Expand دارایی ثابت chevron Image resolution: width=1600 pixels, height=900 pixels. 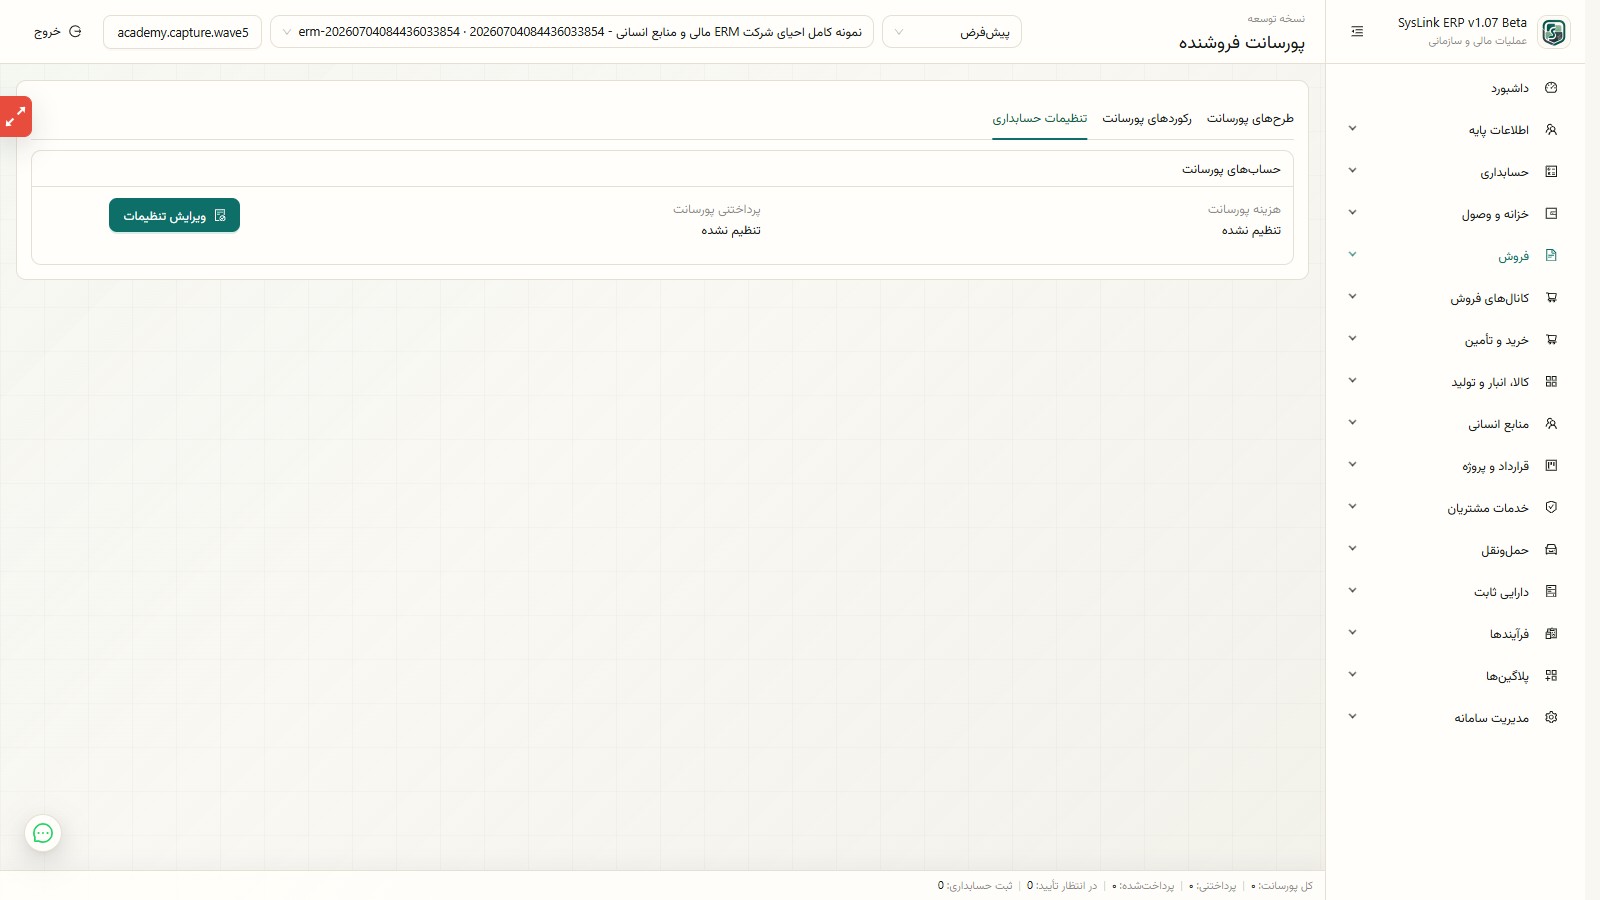pyautogui.click(x=1352, y=591)
